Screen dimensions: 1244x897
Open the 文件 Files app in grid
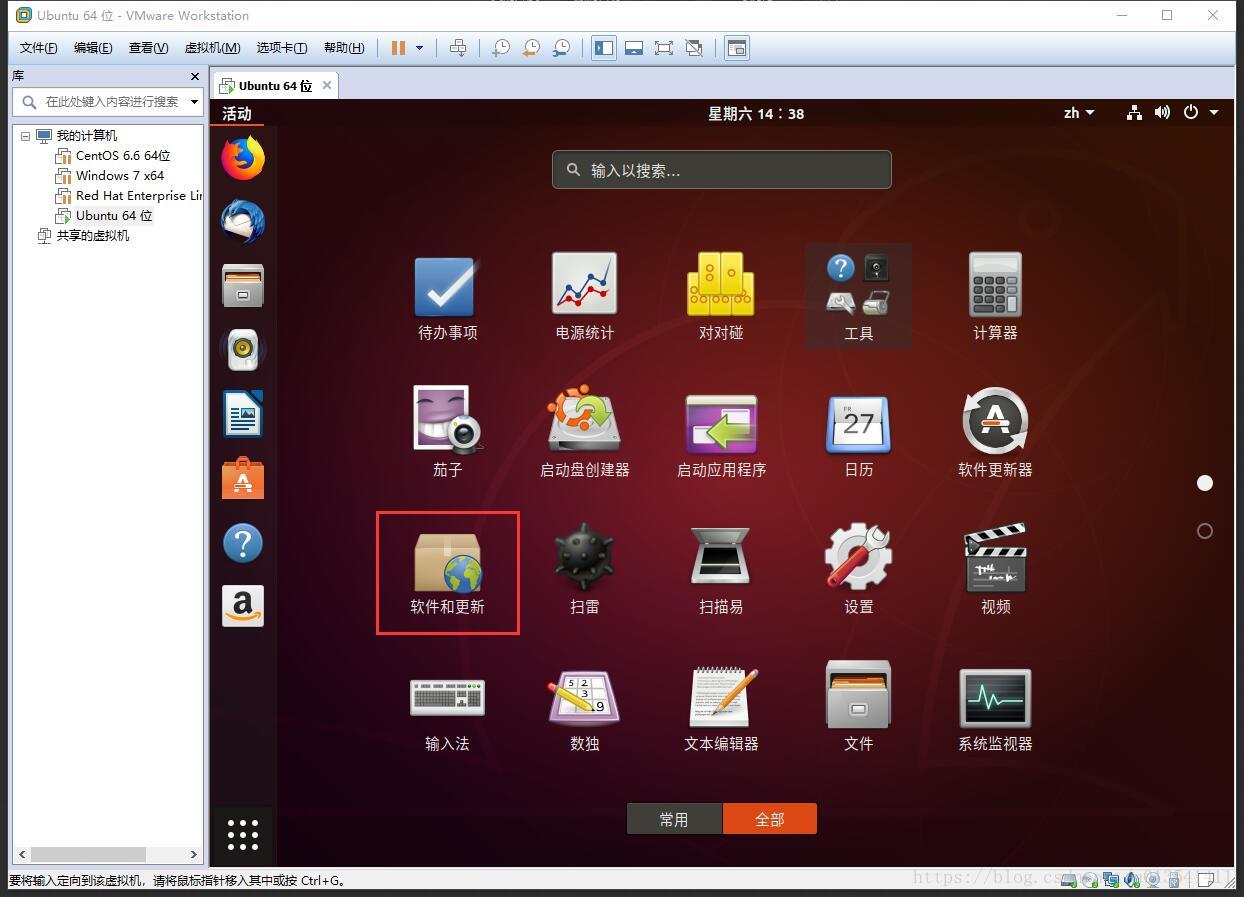pos(858,707)
